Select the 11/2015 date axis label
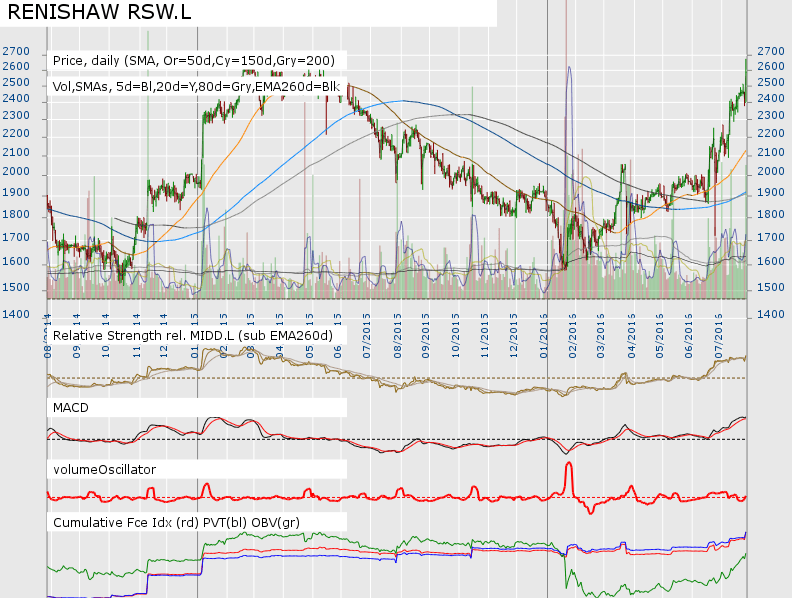The image size is (792, 598). click(485, 336)
